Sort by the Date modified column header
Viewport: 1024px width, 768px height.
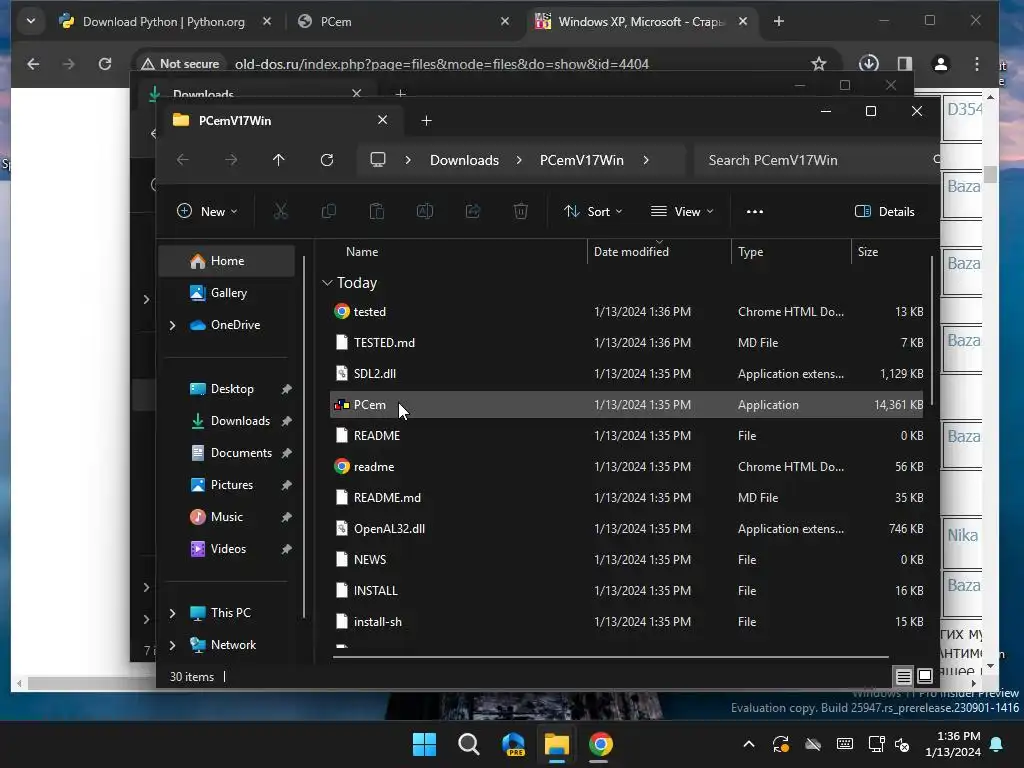click(x=631, y=251)
